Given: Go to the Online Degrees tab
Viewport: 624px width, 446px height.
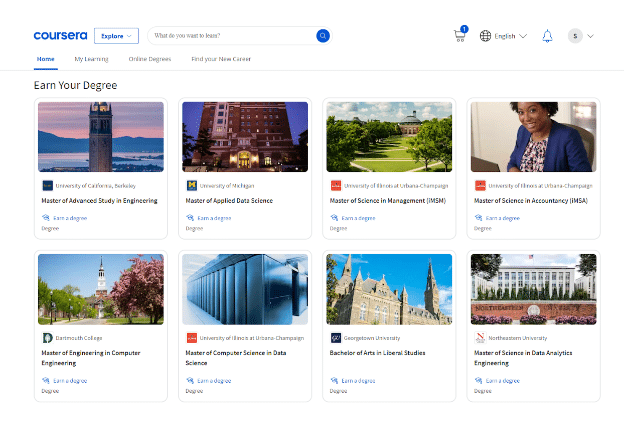Looking at the screenshot, I should click(x=150, y=59).
